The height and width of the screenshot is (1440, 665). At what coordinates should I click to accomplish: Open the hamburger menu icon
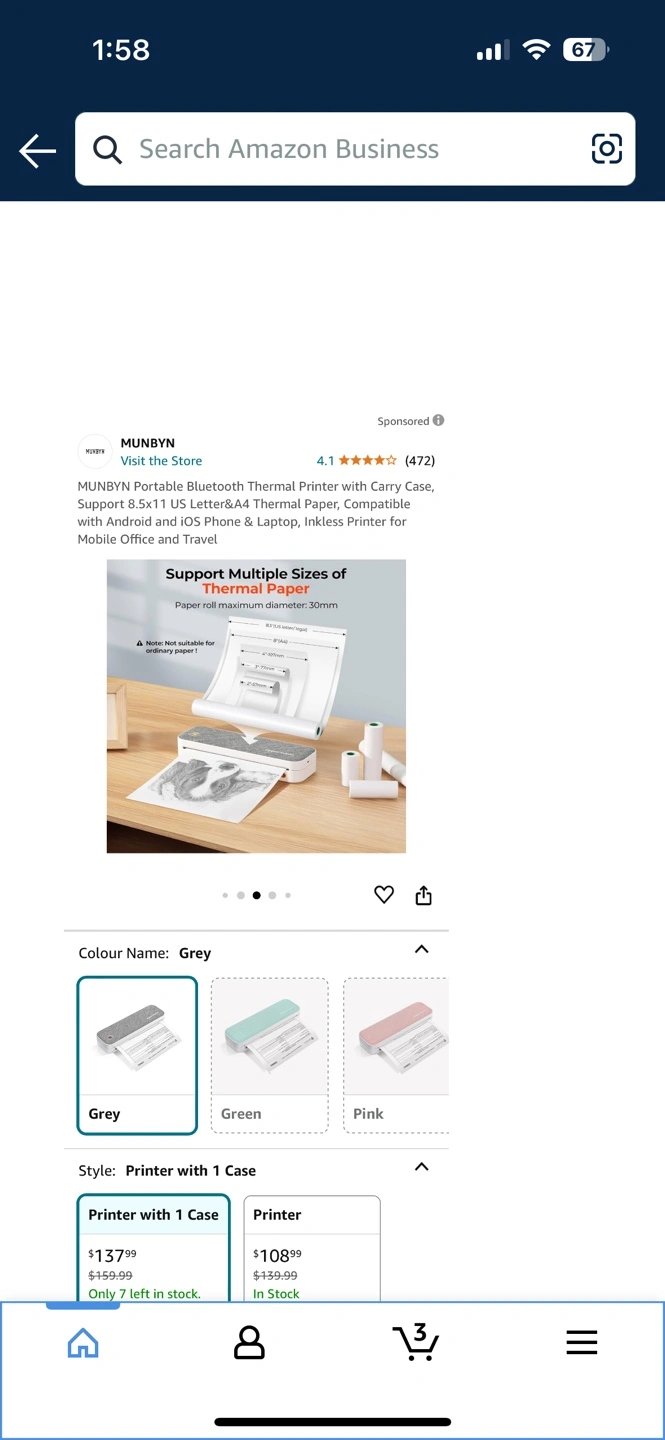click(x=582, y=1342)
